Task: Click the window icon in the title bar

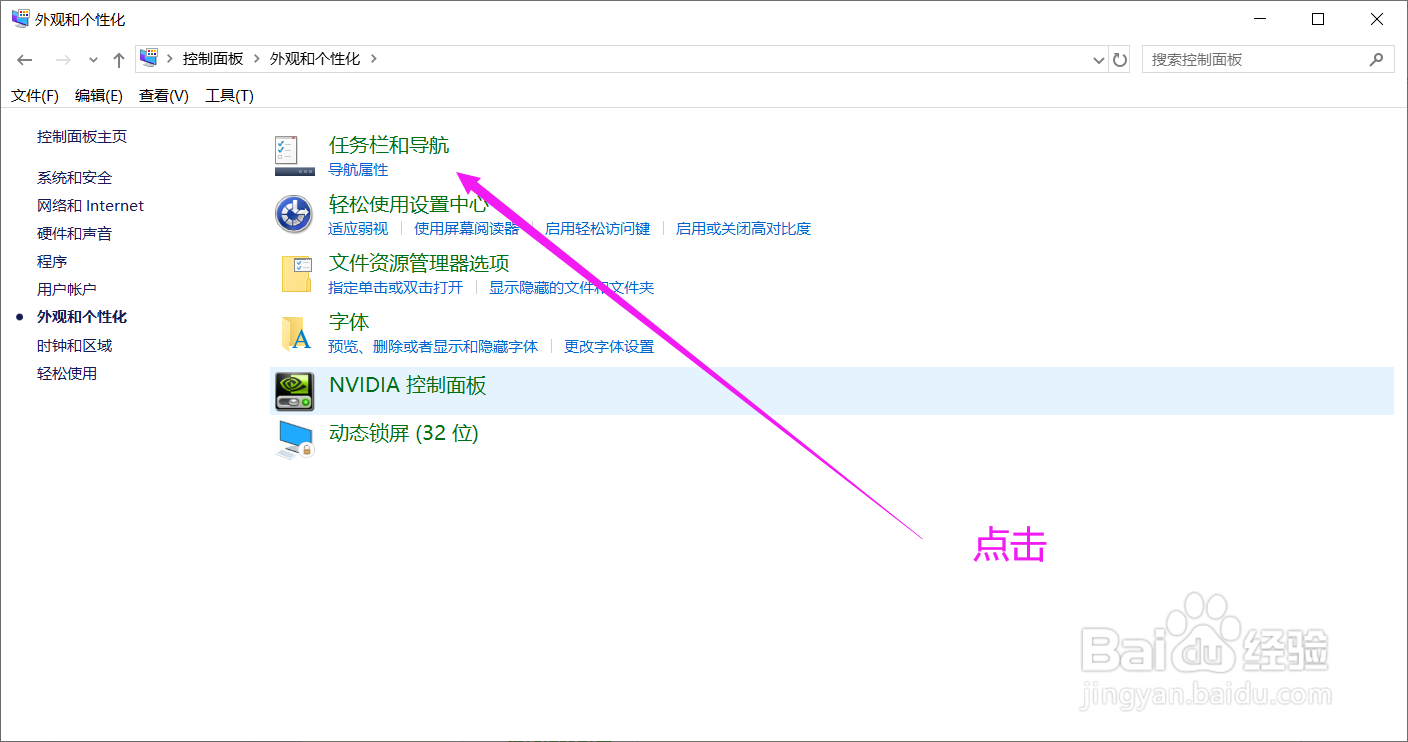Action: [20, 19]
